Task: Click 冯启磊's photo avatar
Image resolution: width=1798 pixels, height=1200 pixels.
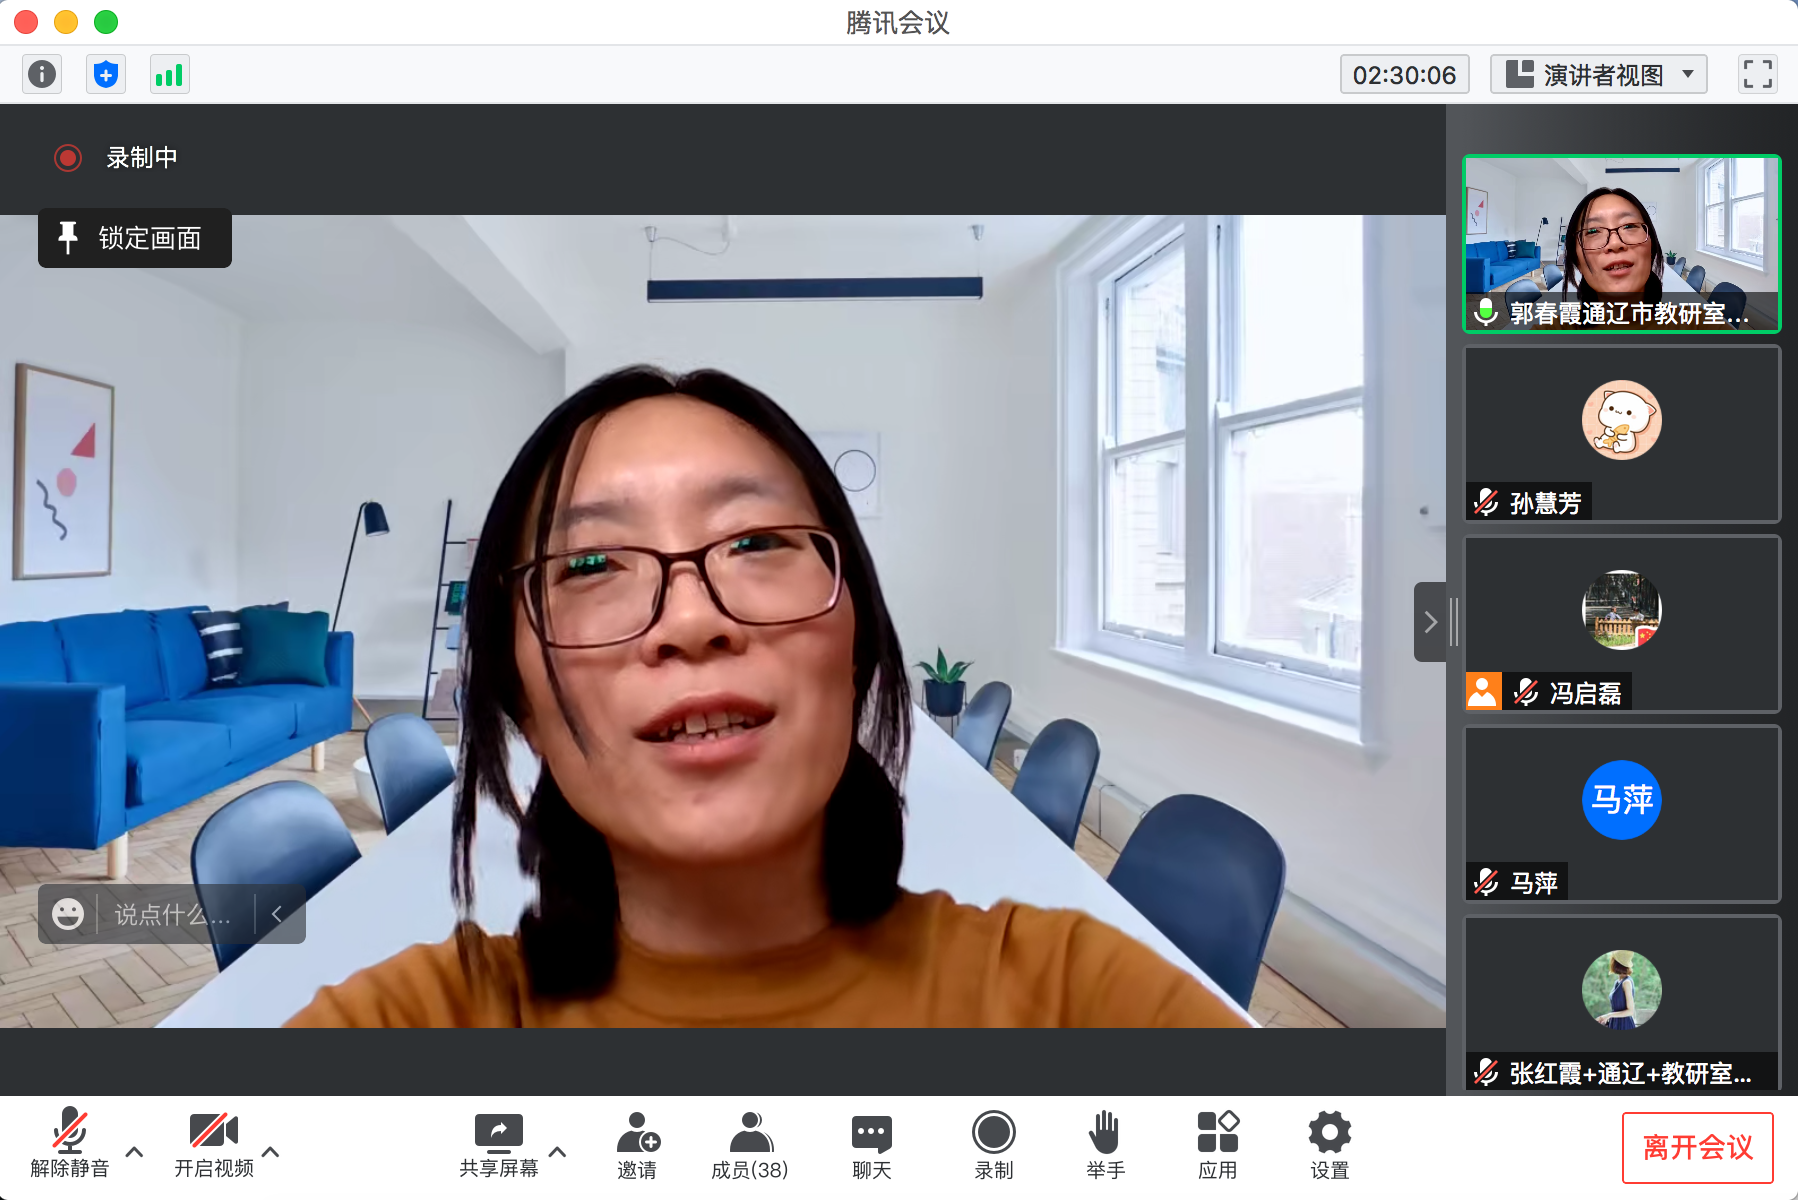Action: [x=1621, y=610]
